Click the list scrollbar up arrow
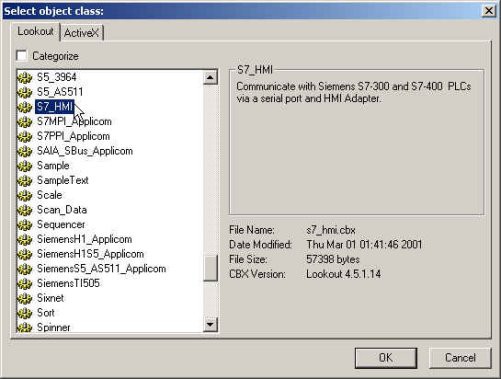 pos(210,77)
